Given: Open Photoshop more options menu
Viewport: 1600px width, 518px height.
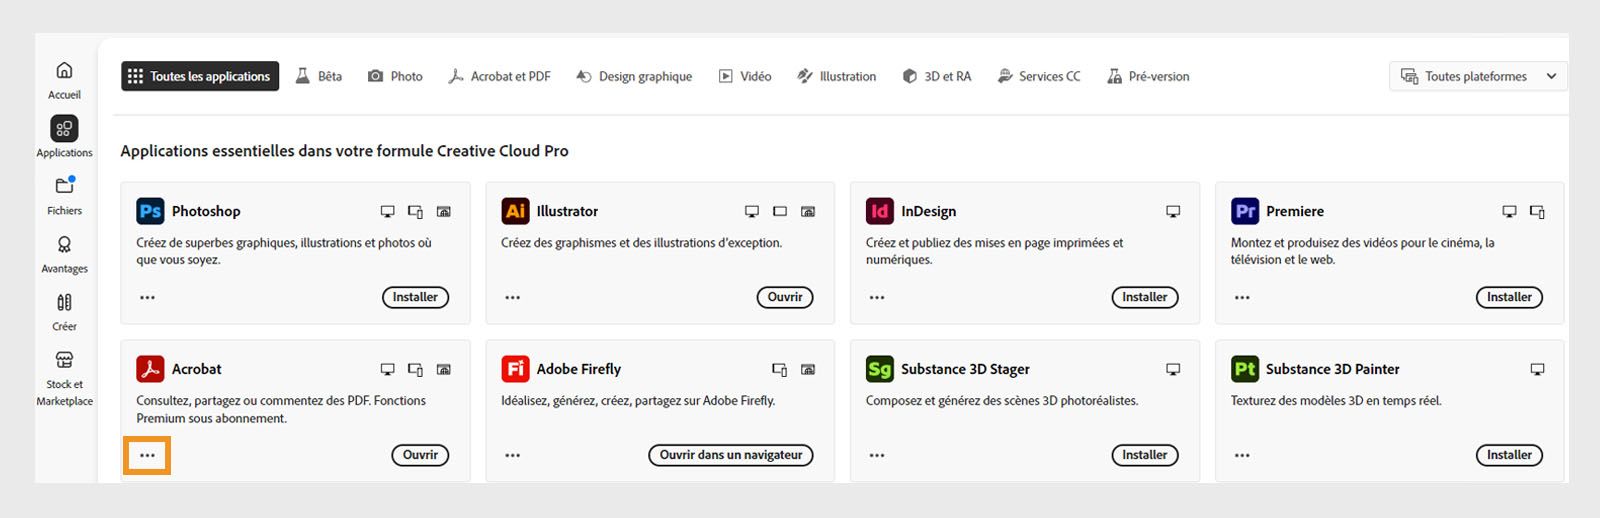Looking at the screenshot, I should pyautogui.click(x=148, y=297).
